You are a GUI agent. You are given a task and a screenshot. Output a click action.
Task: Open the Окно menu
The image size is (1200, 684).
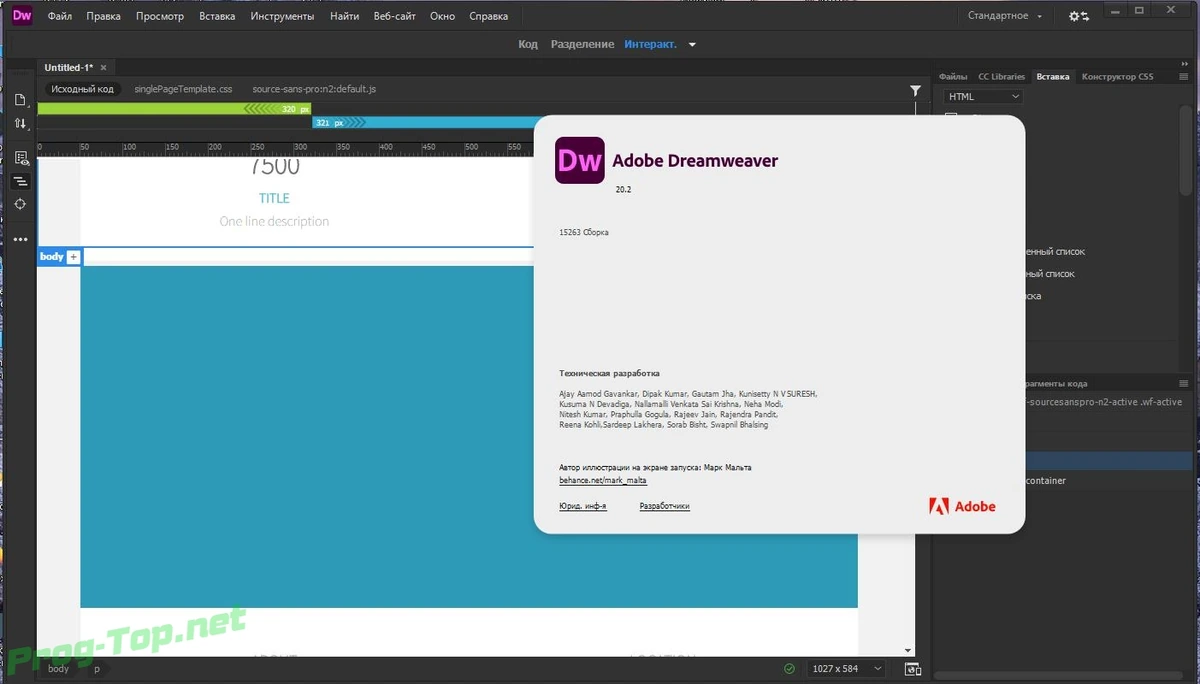click(x=442, y=16)
